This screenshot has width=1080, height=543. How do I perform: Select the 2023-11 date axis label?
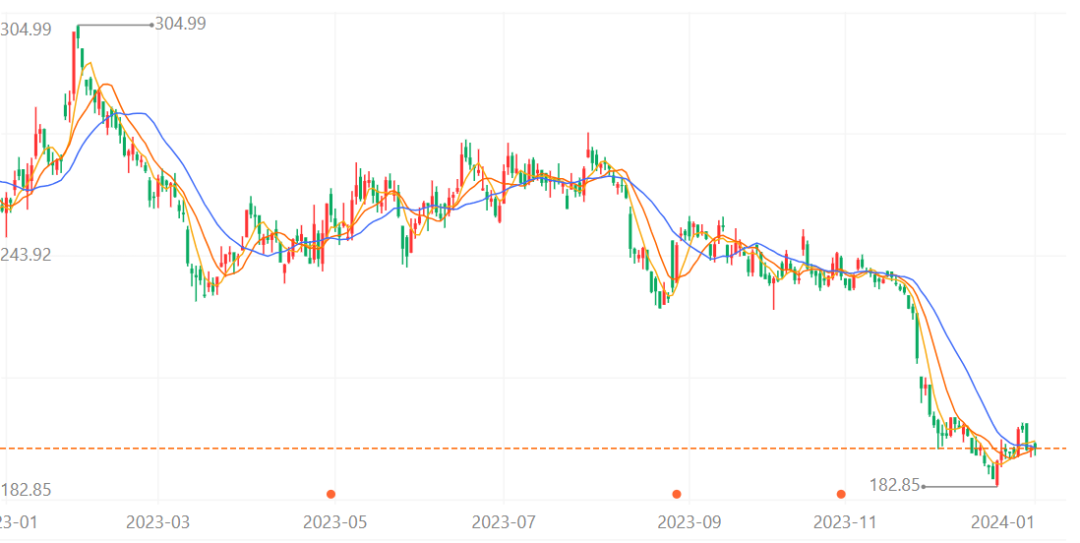coord(846,521)
